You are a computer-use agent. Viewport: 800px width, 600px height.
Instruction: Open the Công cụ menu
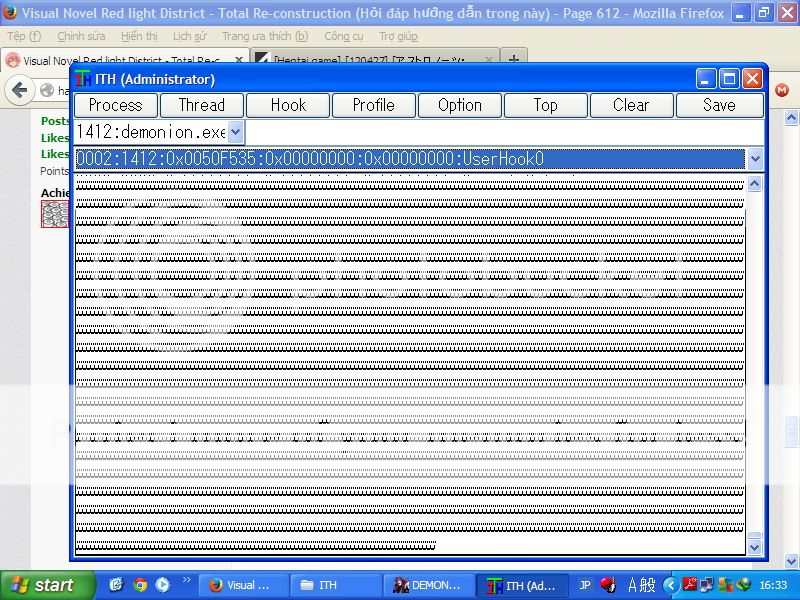(343, 36)
